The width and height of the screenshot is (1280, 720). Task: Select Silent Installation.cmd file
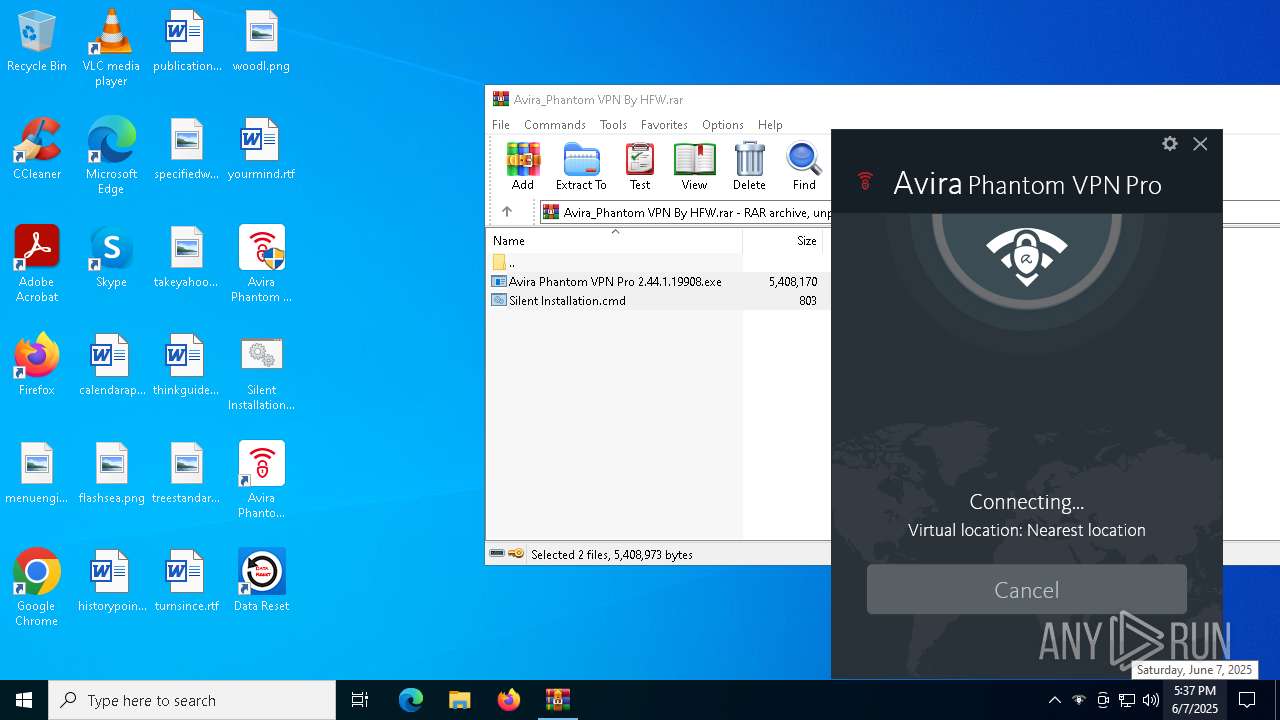(658, 301)
